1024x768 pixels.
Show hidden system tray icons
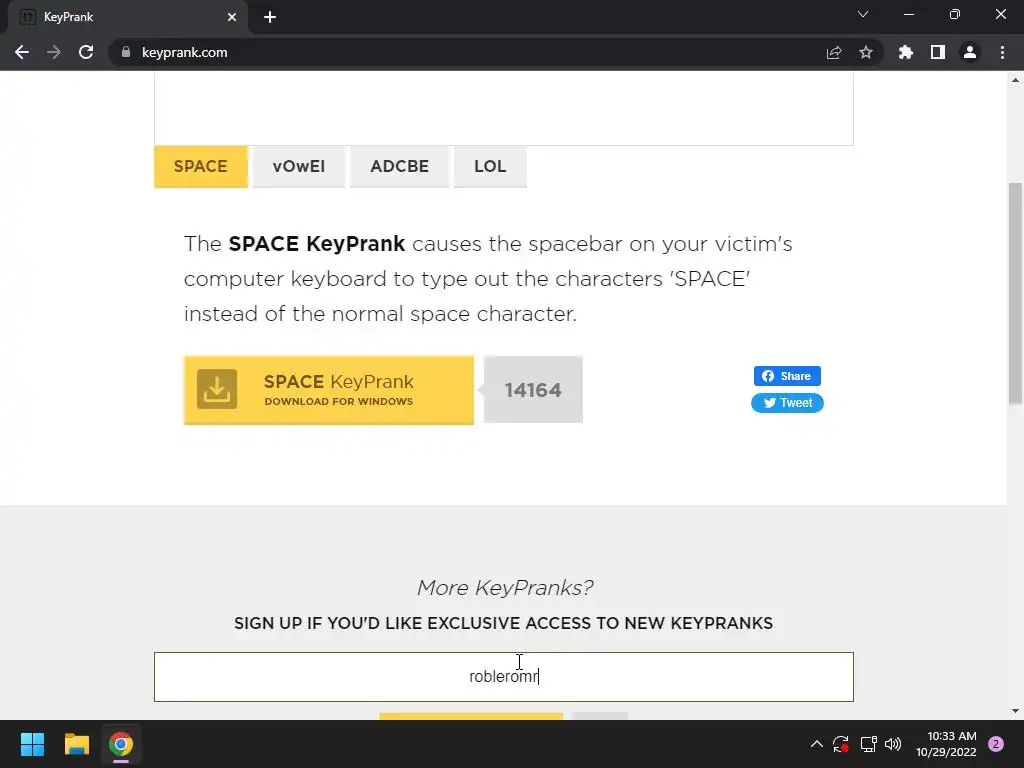coord(816,744)
